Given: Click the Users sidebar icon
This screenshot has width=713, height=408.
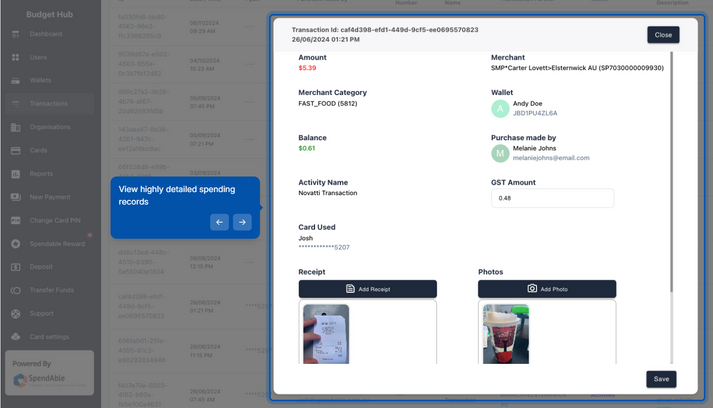Looking at the screenshot, I should (15, 57).
